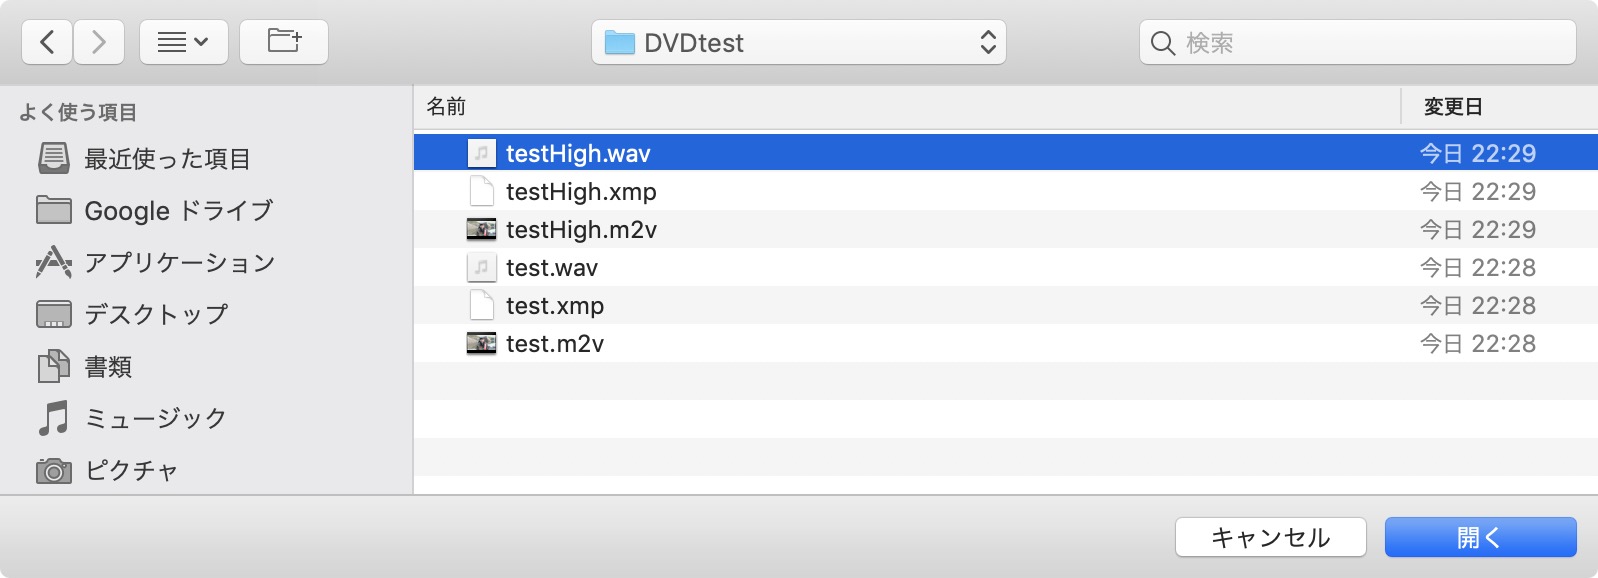Create a new folder with toolbar icon
1598x578 pixels.
[x=284, y=42]
